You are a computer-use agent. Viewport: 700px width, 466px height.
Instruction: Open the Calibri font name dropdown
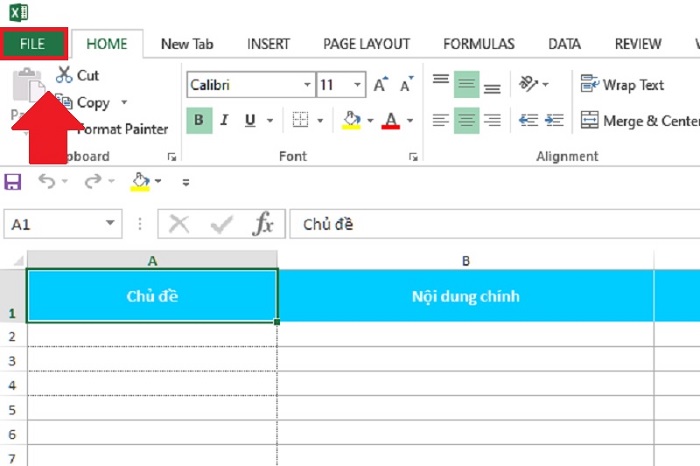click(x=307, y=85)
